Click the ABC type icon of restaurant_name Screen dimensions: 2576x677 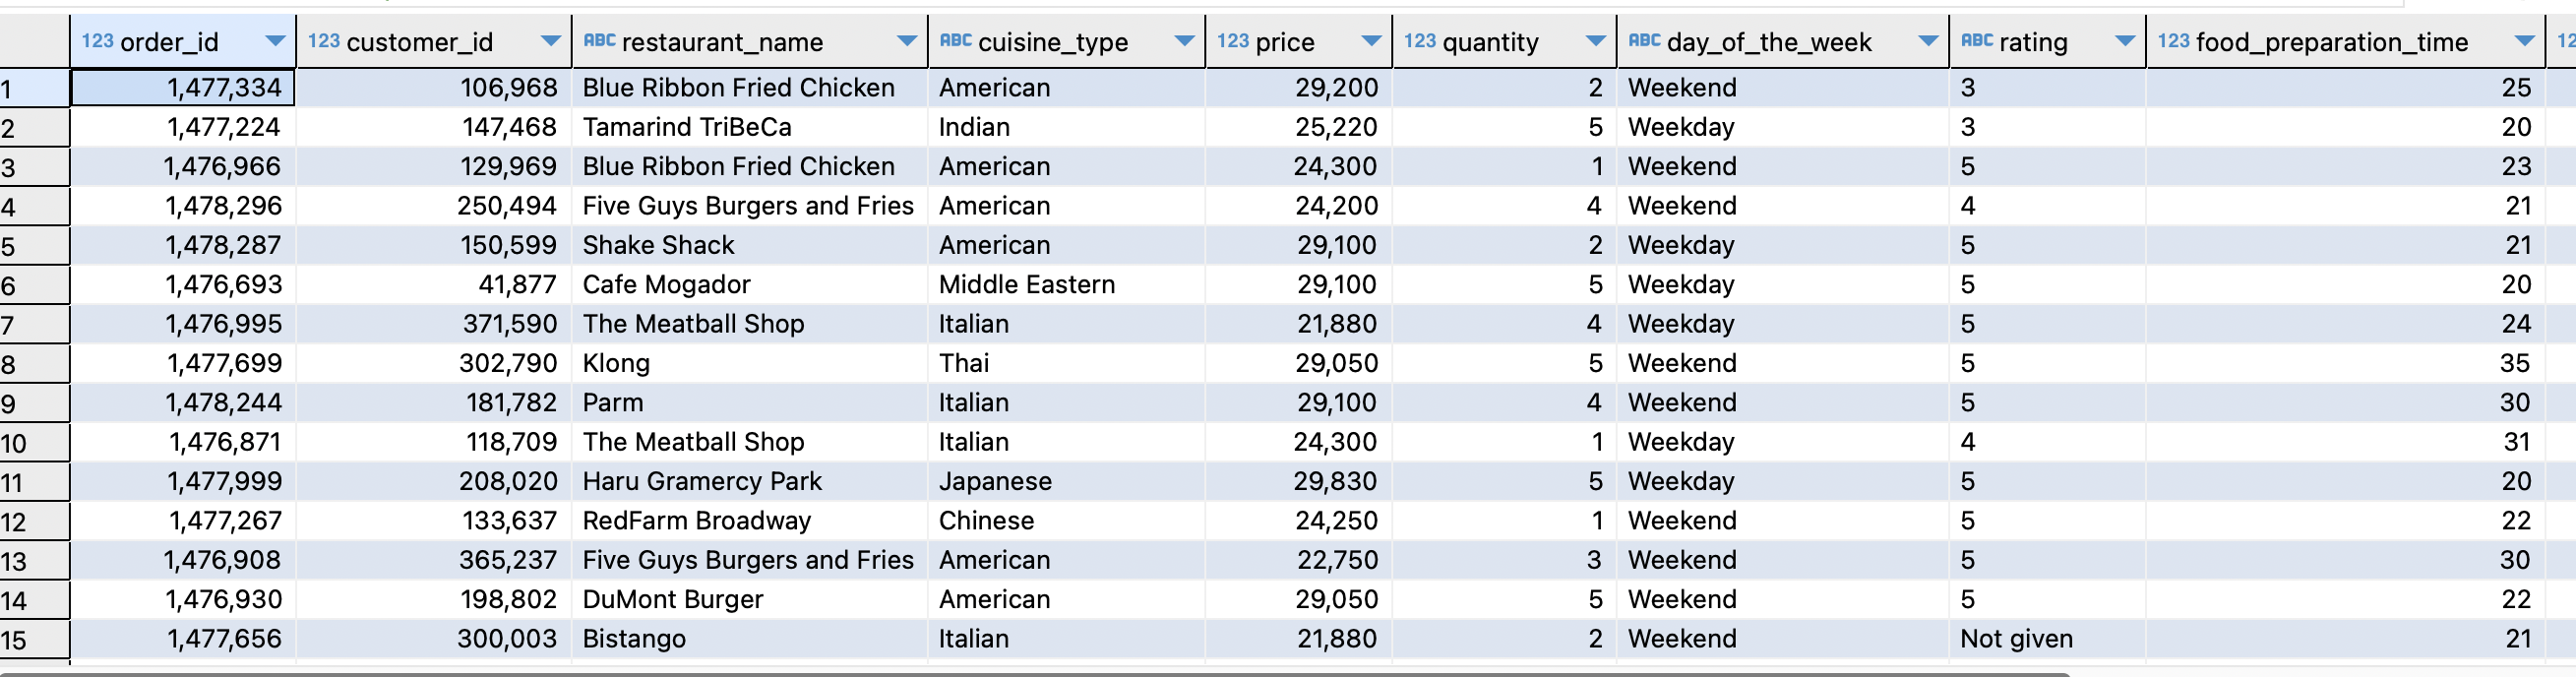click(599, 41)
